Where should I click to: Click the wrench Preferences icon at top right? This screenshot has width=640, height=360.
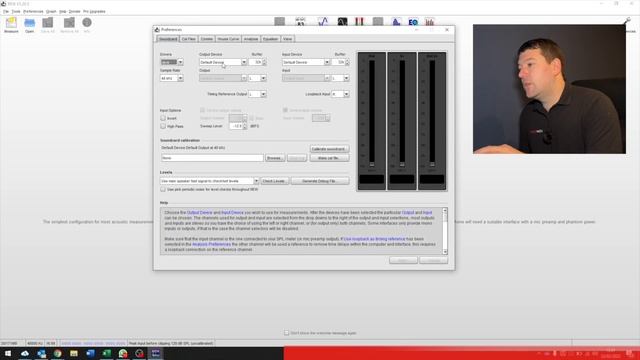pos(627,21)
